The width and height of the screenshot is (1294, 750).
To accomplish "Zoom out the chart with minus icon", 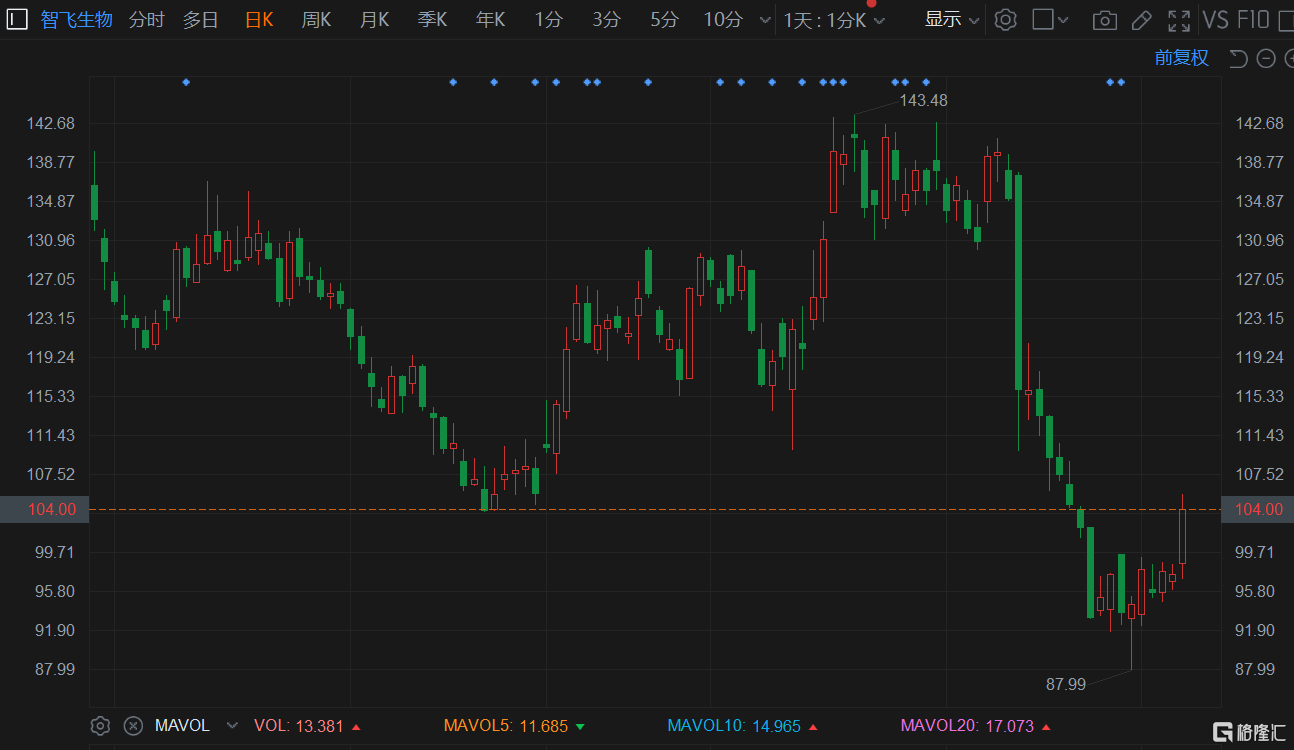I will pos(1265,58).
